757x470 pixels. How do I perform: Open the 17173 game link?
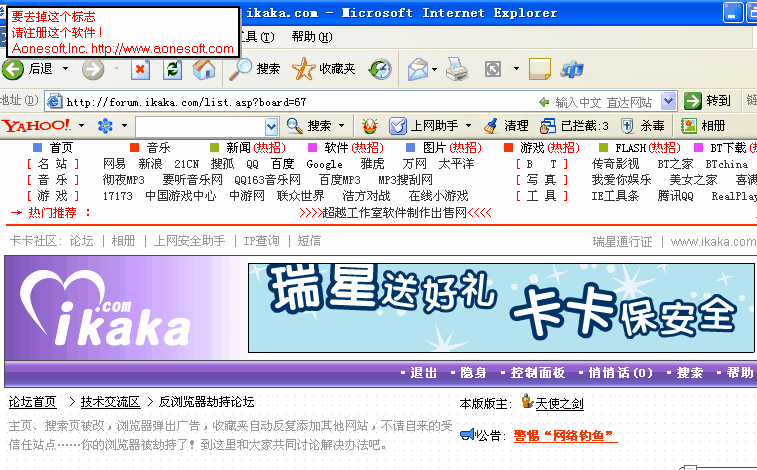pos(117,196)
